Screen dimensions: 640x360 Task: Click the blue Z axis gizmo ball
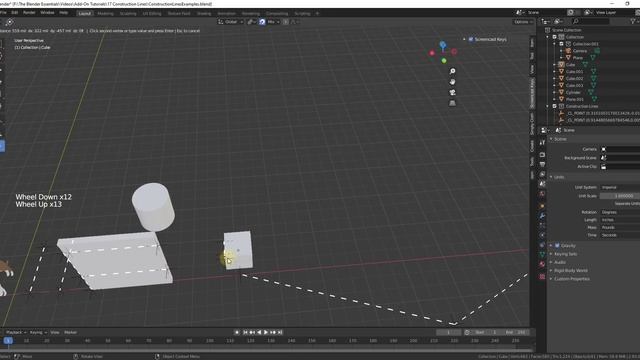tap(443, 44)
